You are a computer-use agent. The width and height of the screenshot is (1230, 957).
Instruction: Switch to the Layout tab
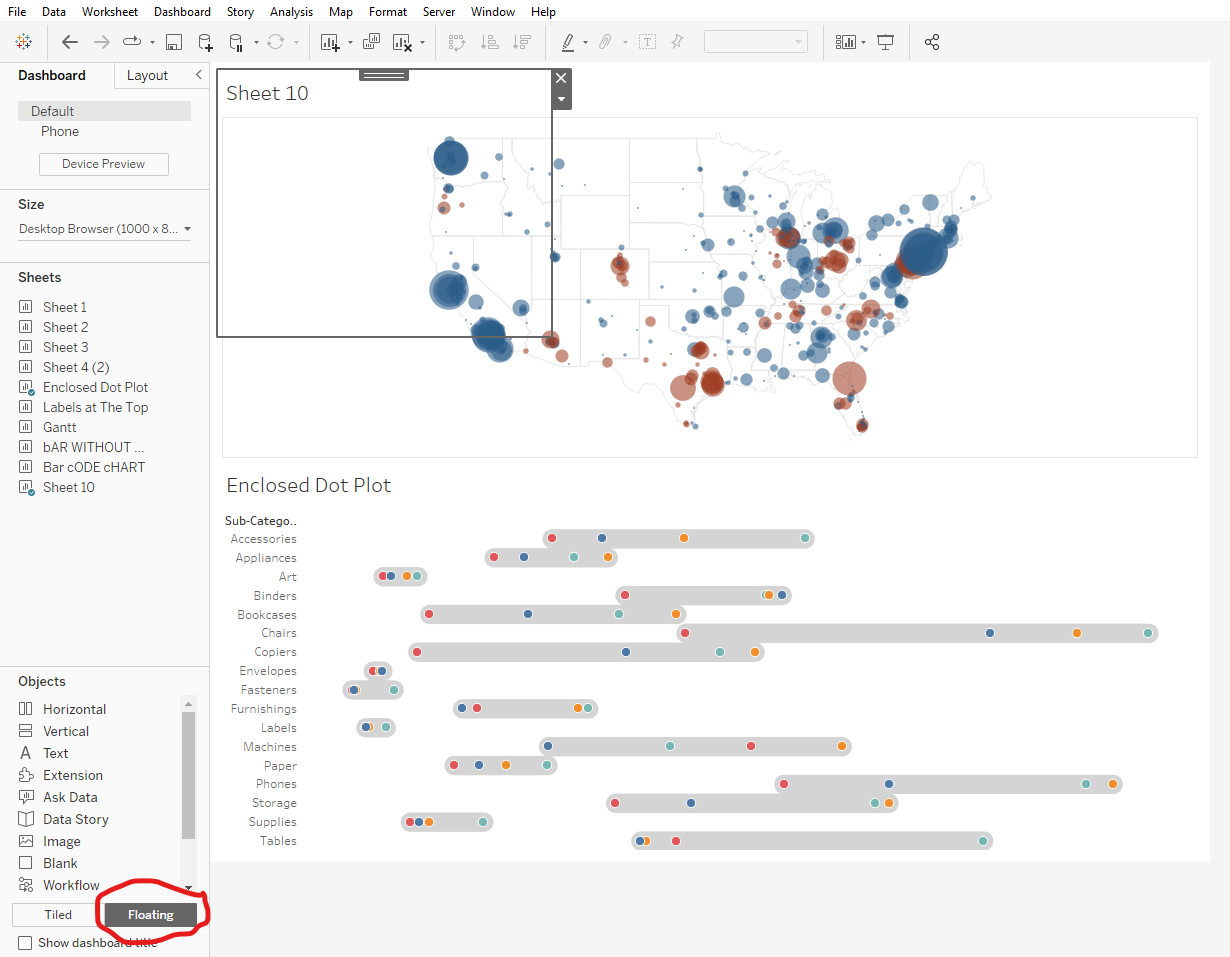[x=147, y=75]
